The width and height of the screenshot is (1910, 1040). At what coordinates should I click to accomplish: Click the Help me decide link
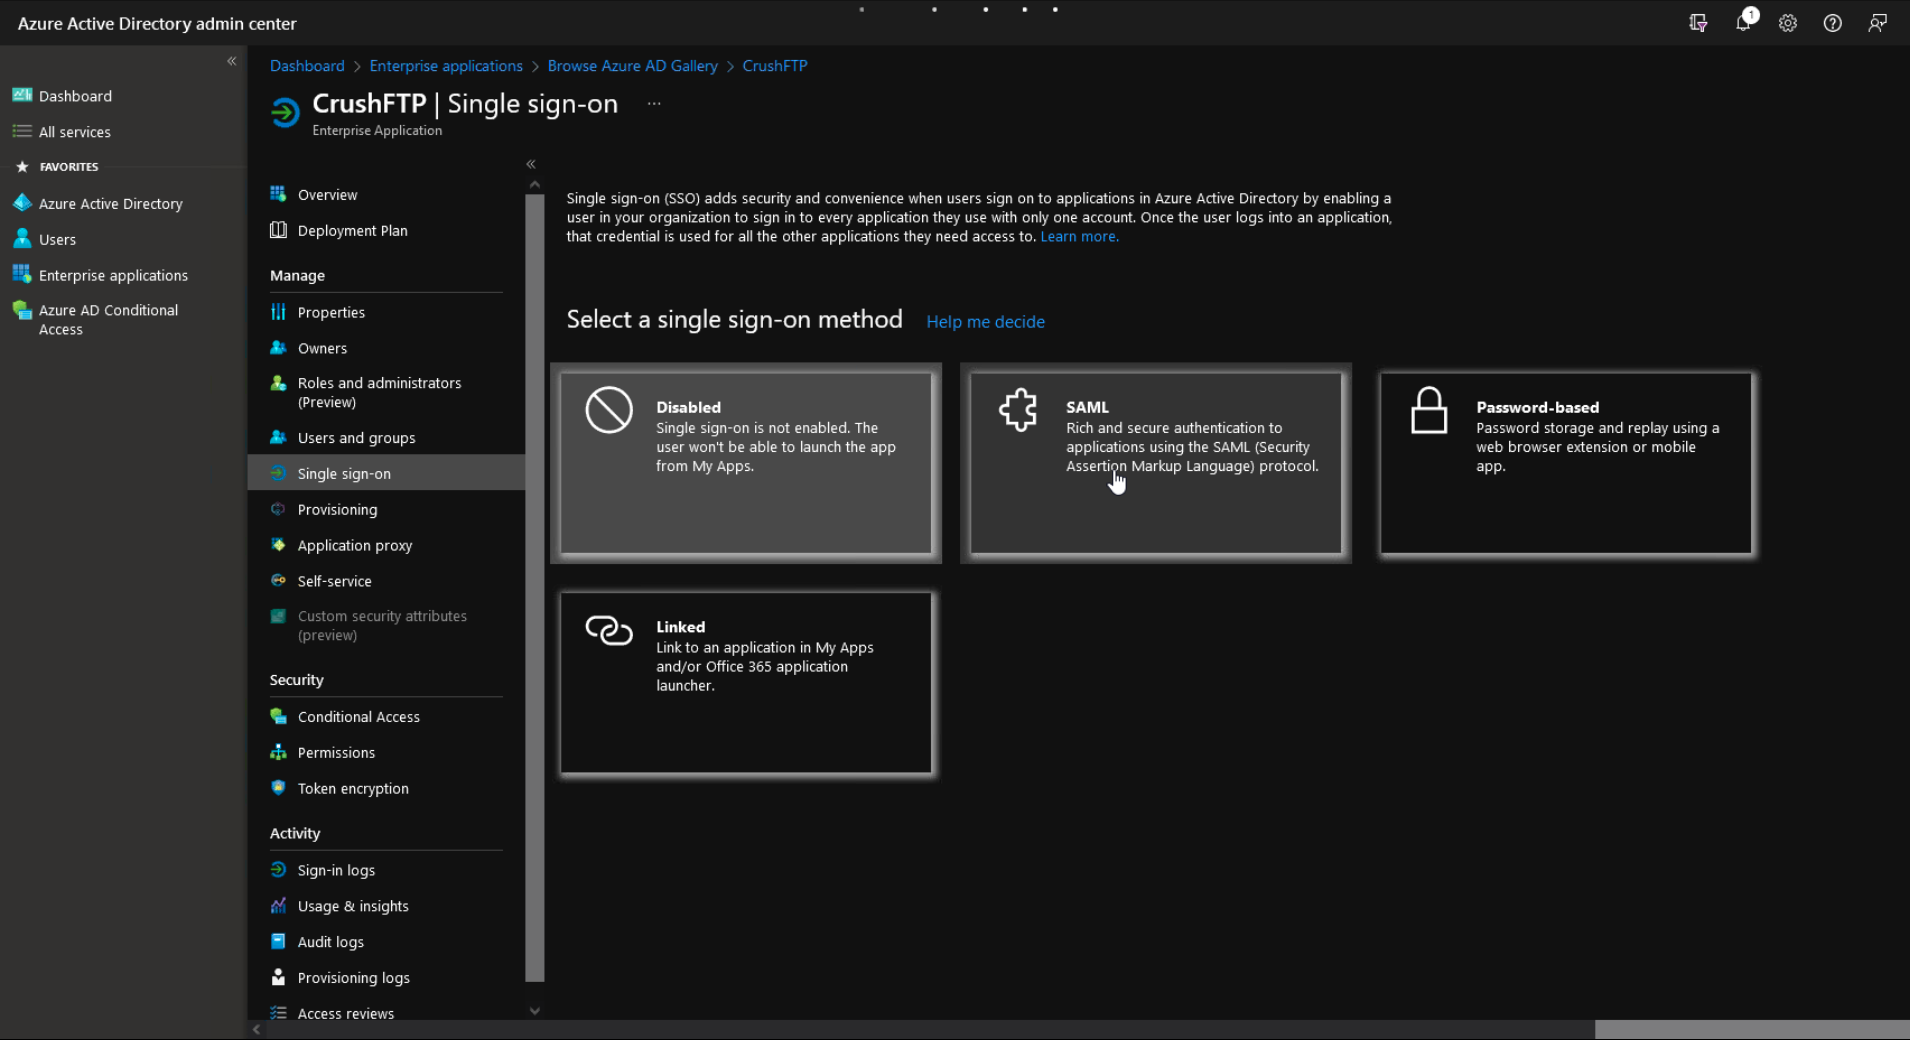tap(985, 322)
